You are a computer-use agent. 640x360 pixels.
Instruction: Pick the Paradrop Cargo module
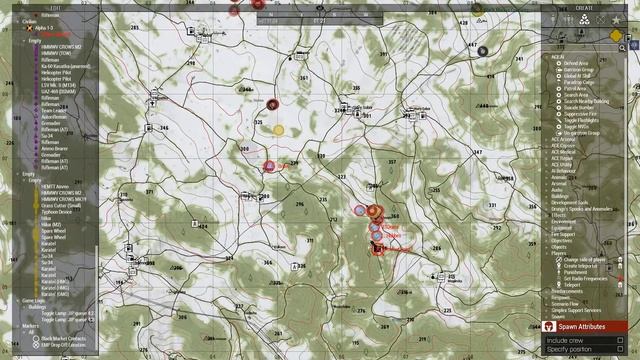point(578,82)
